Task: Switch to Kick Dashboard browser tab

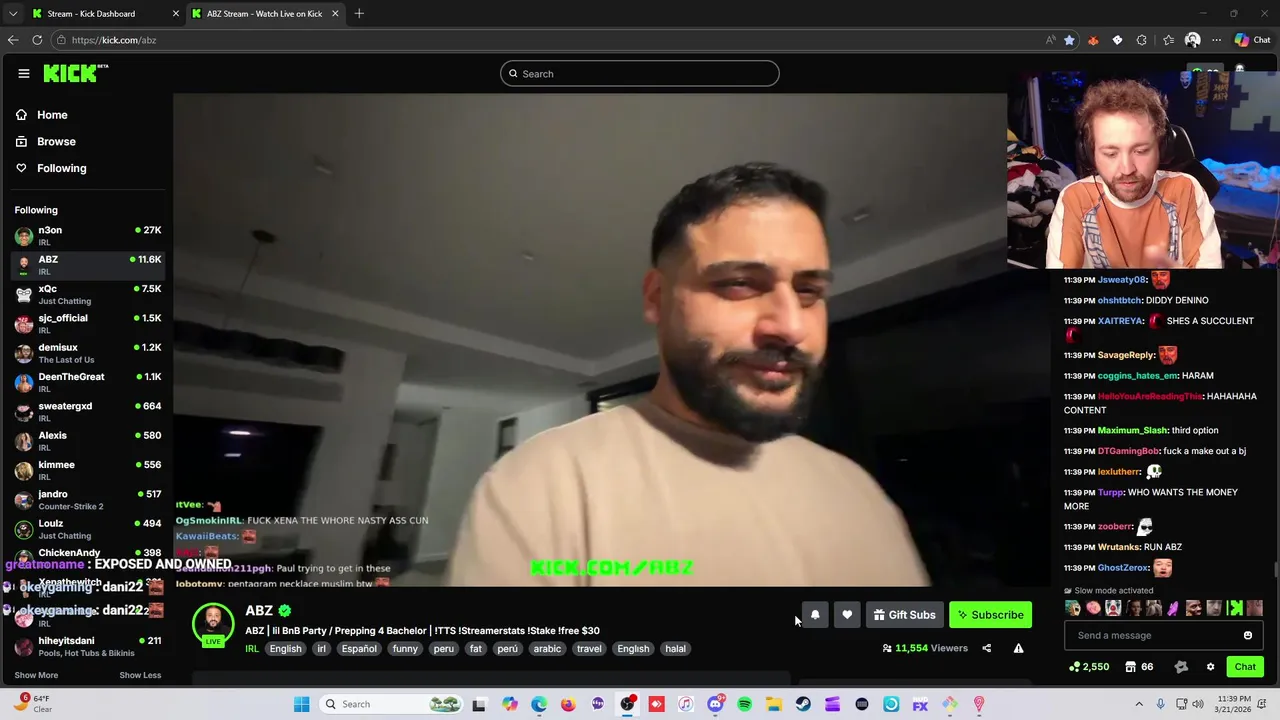Action: point(104,14)
